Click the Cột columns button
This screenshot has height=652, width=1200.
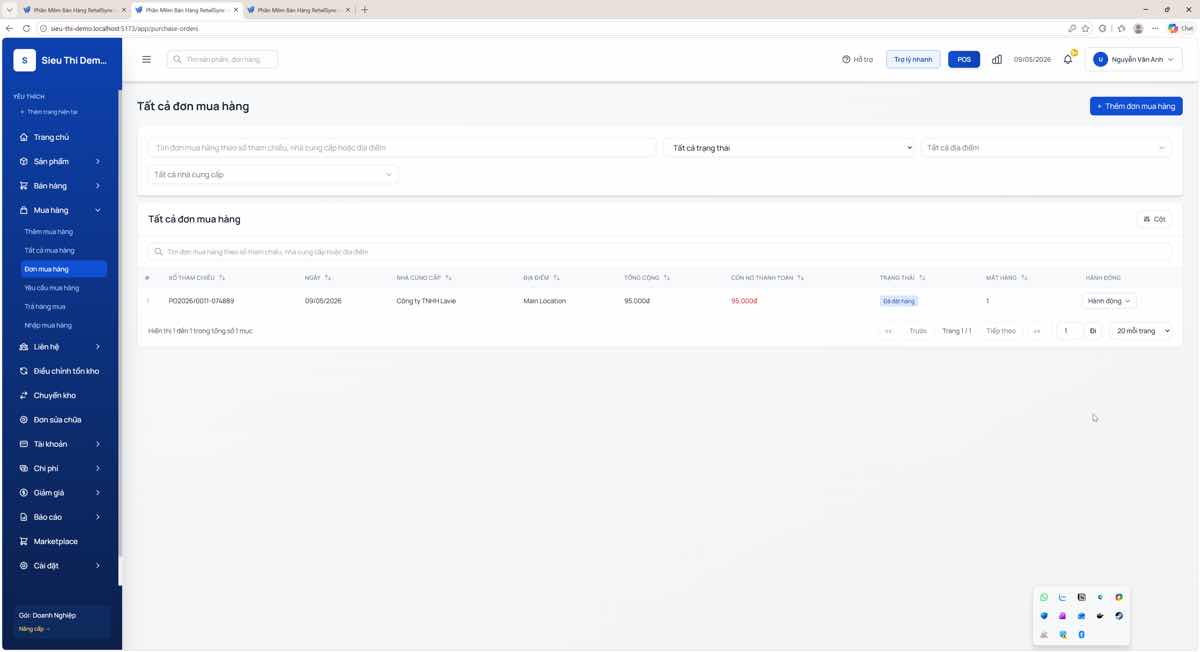tap(1155, 219)
